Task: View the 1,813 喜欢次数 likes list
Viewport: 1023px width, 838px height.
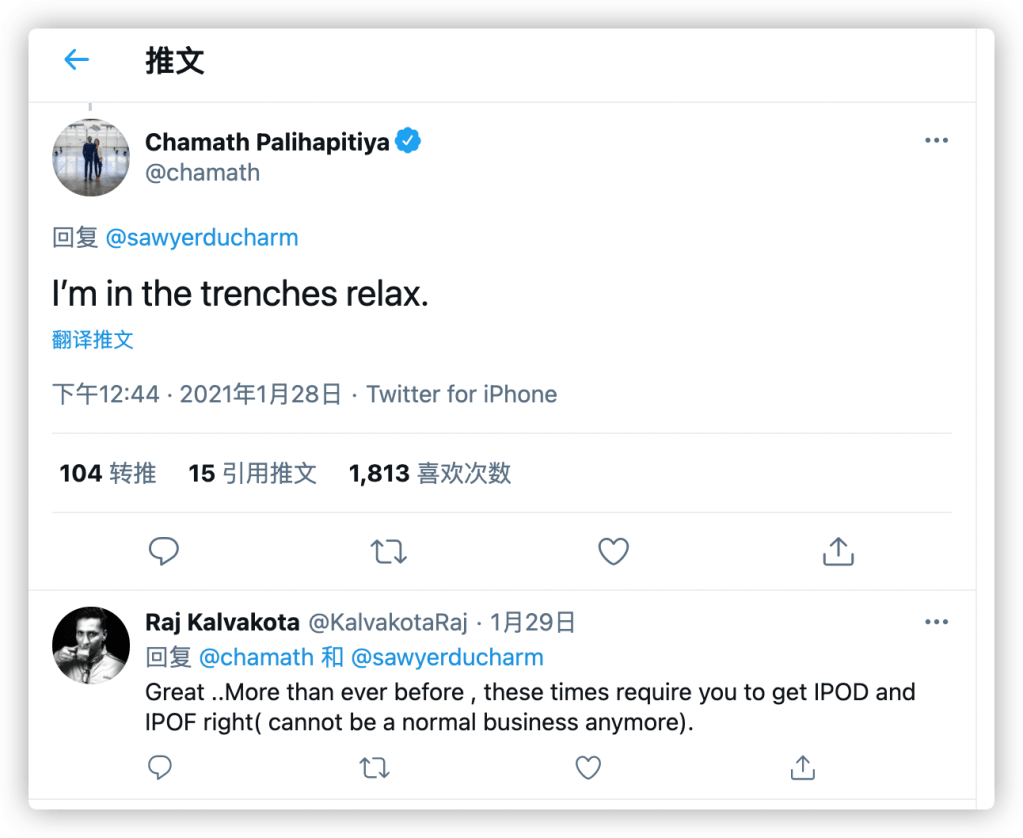Action: tap(430, 473)
